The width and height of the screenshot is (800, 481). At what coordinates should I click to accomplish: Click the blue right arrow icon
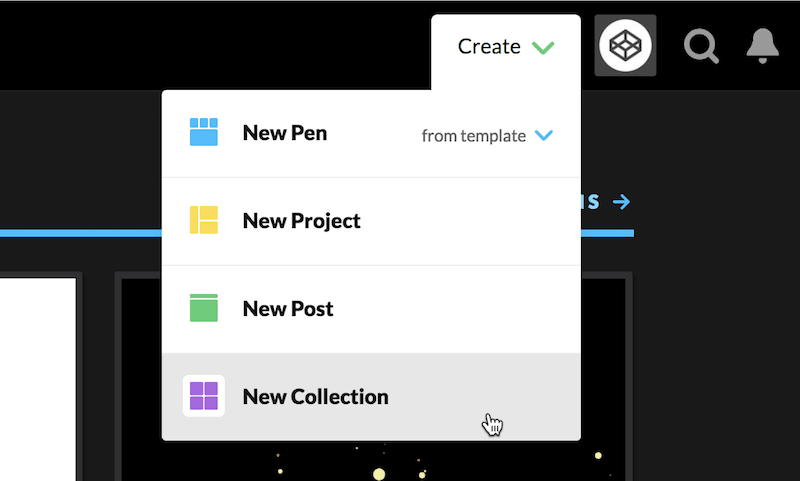[621, 202]
